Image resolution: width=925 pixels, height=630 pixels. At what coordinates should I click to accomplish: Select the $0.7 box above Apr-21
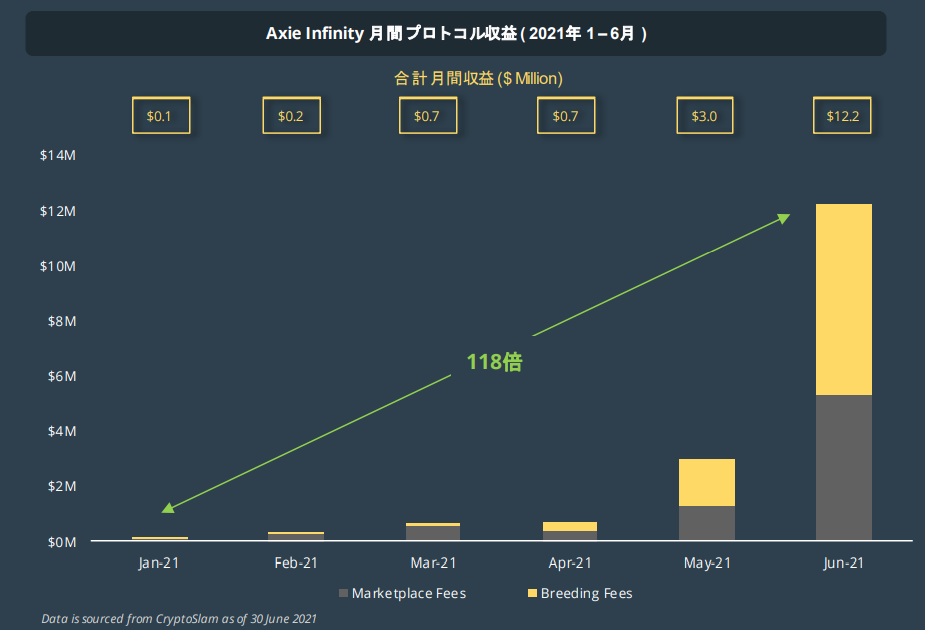[566, 116]
